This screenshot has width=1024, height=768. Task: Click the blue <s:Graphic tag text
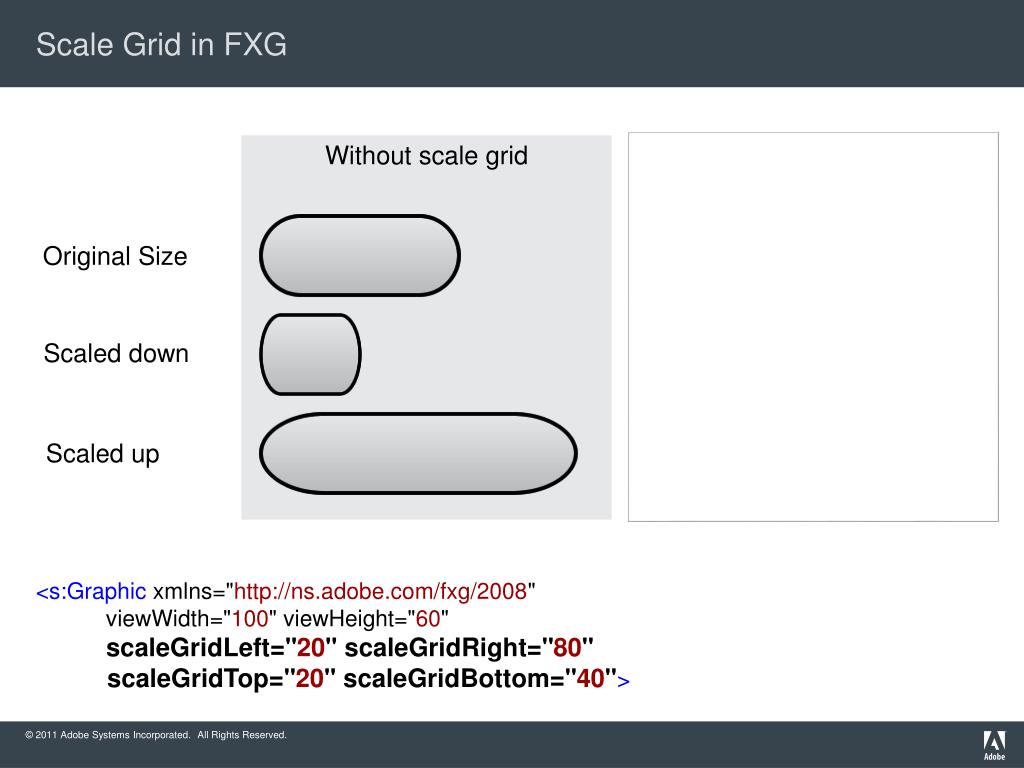91,592
